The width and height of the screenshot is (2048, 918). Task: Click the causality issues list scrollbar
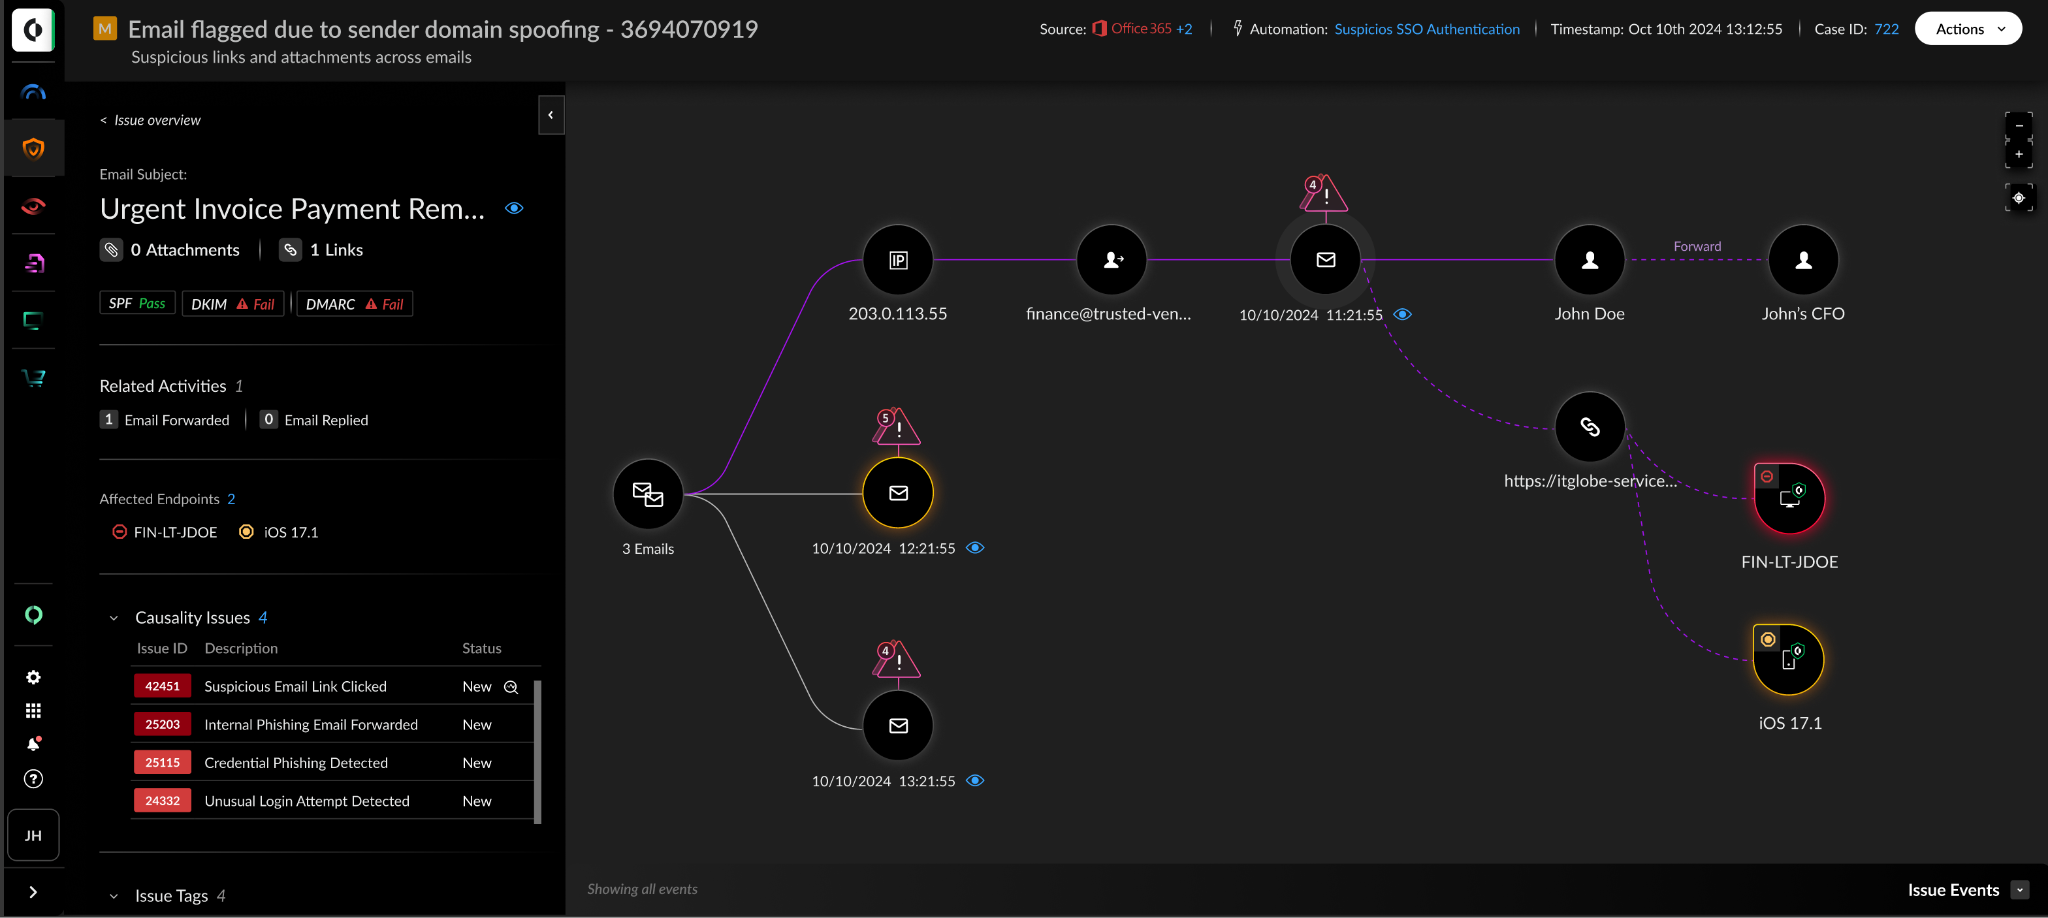538,750
